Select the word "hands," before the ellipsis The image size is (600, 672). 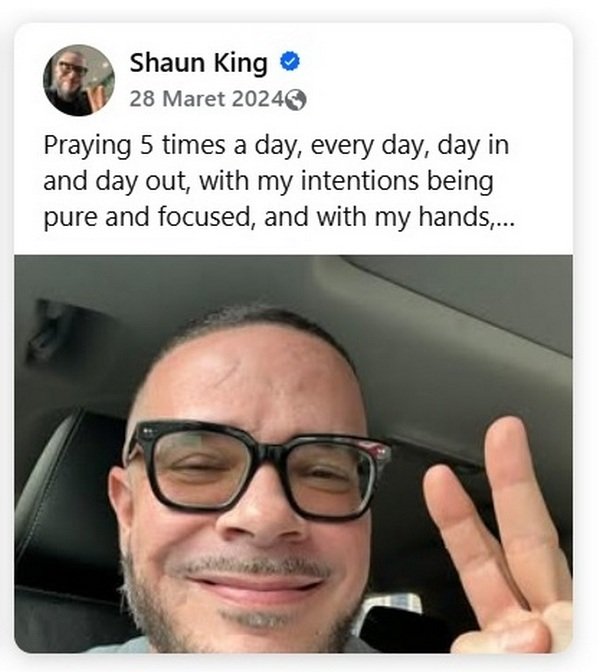(x=457, y=216)
